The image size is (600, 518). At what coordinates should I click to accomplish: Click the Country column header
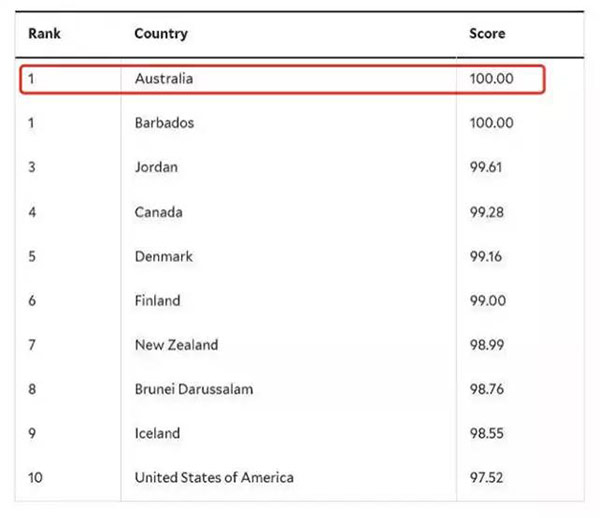click(161, 34)
